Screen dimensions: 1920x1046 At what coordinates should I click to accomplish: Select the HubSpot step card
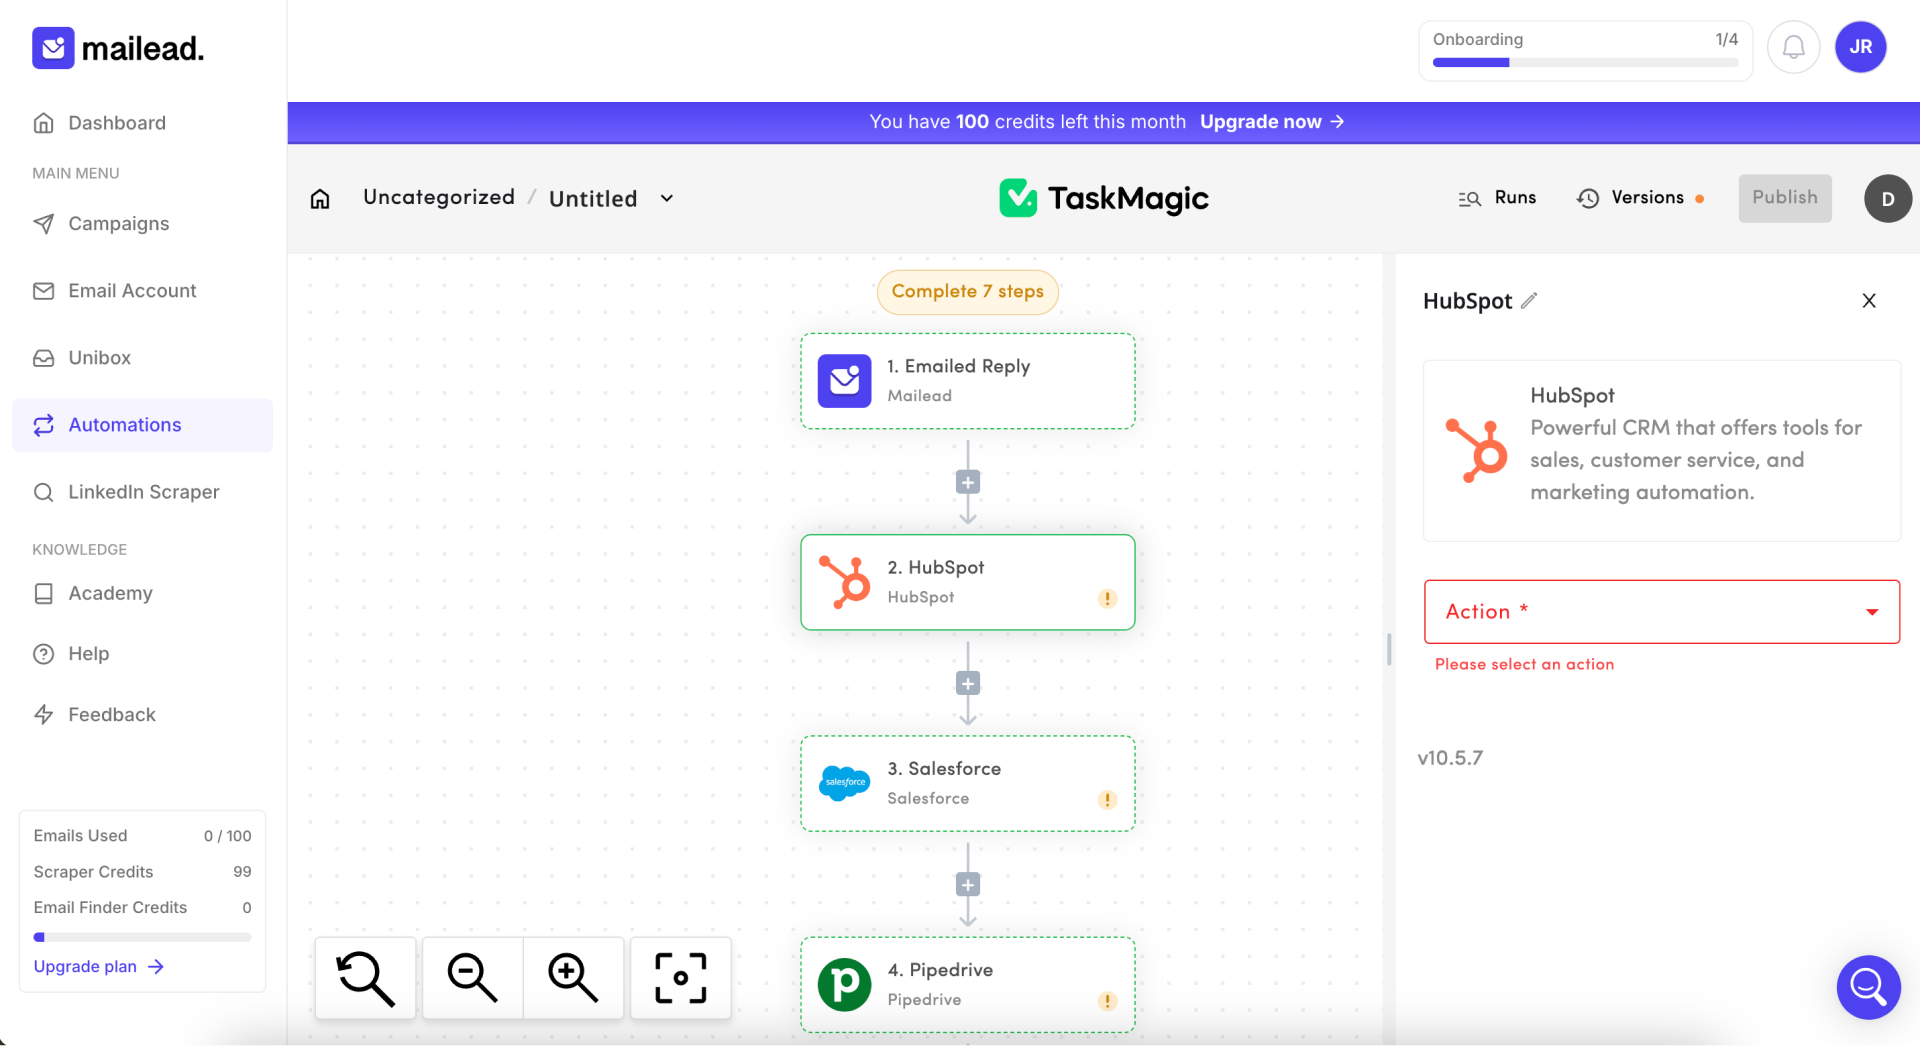(967, 582)
